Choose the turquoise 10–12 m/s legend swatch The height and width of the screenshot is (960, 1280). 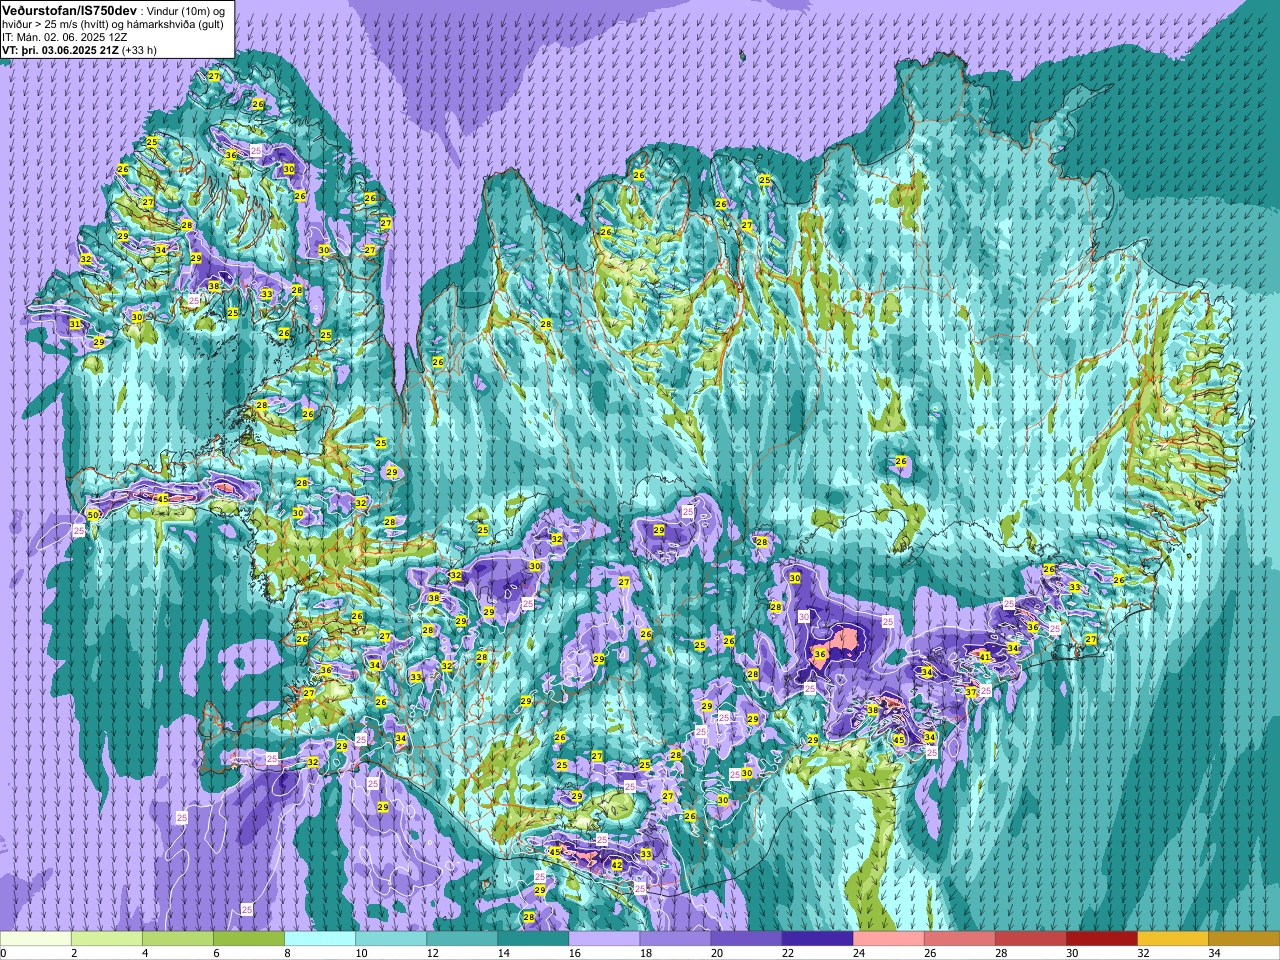point(391,939)
